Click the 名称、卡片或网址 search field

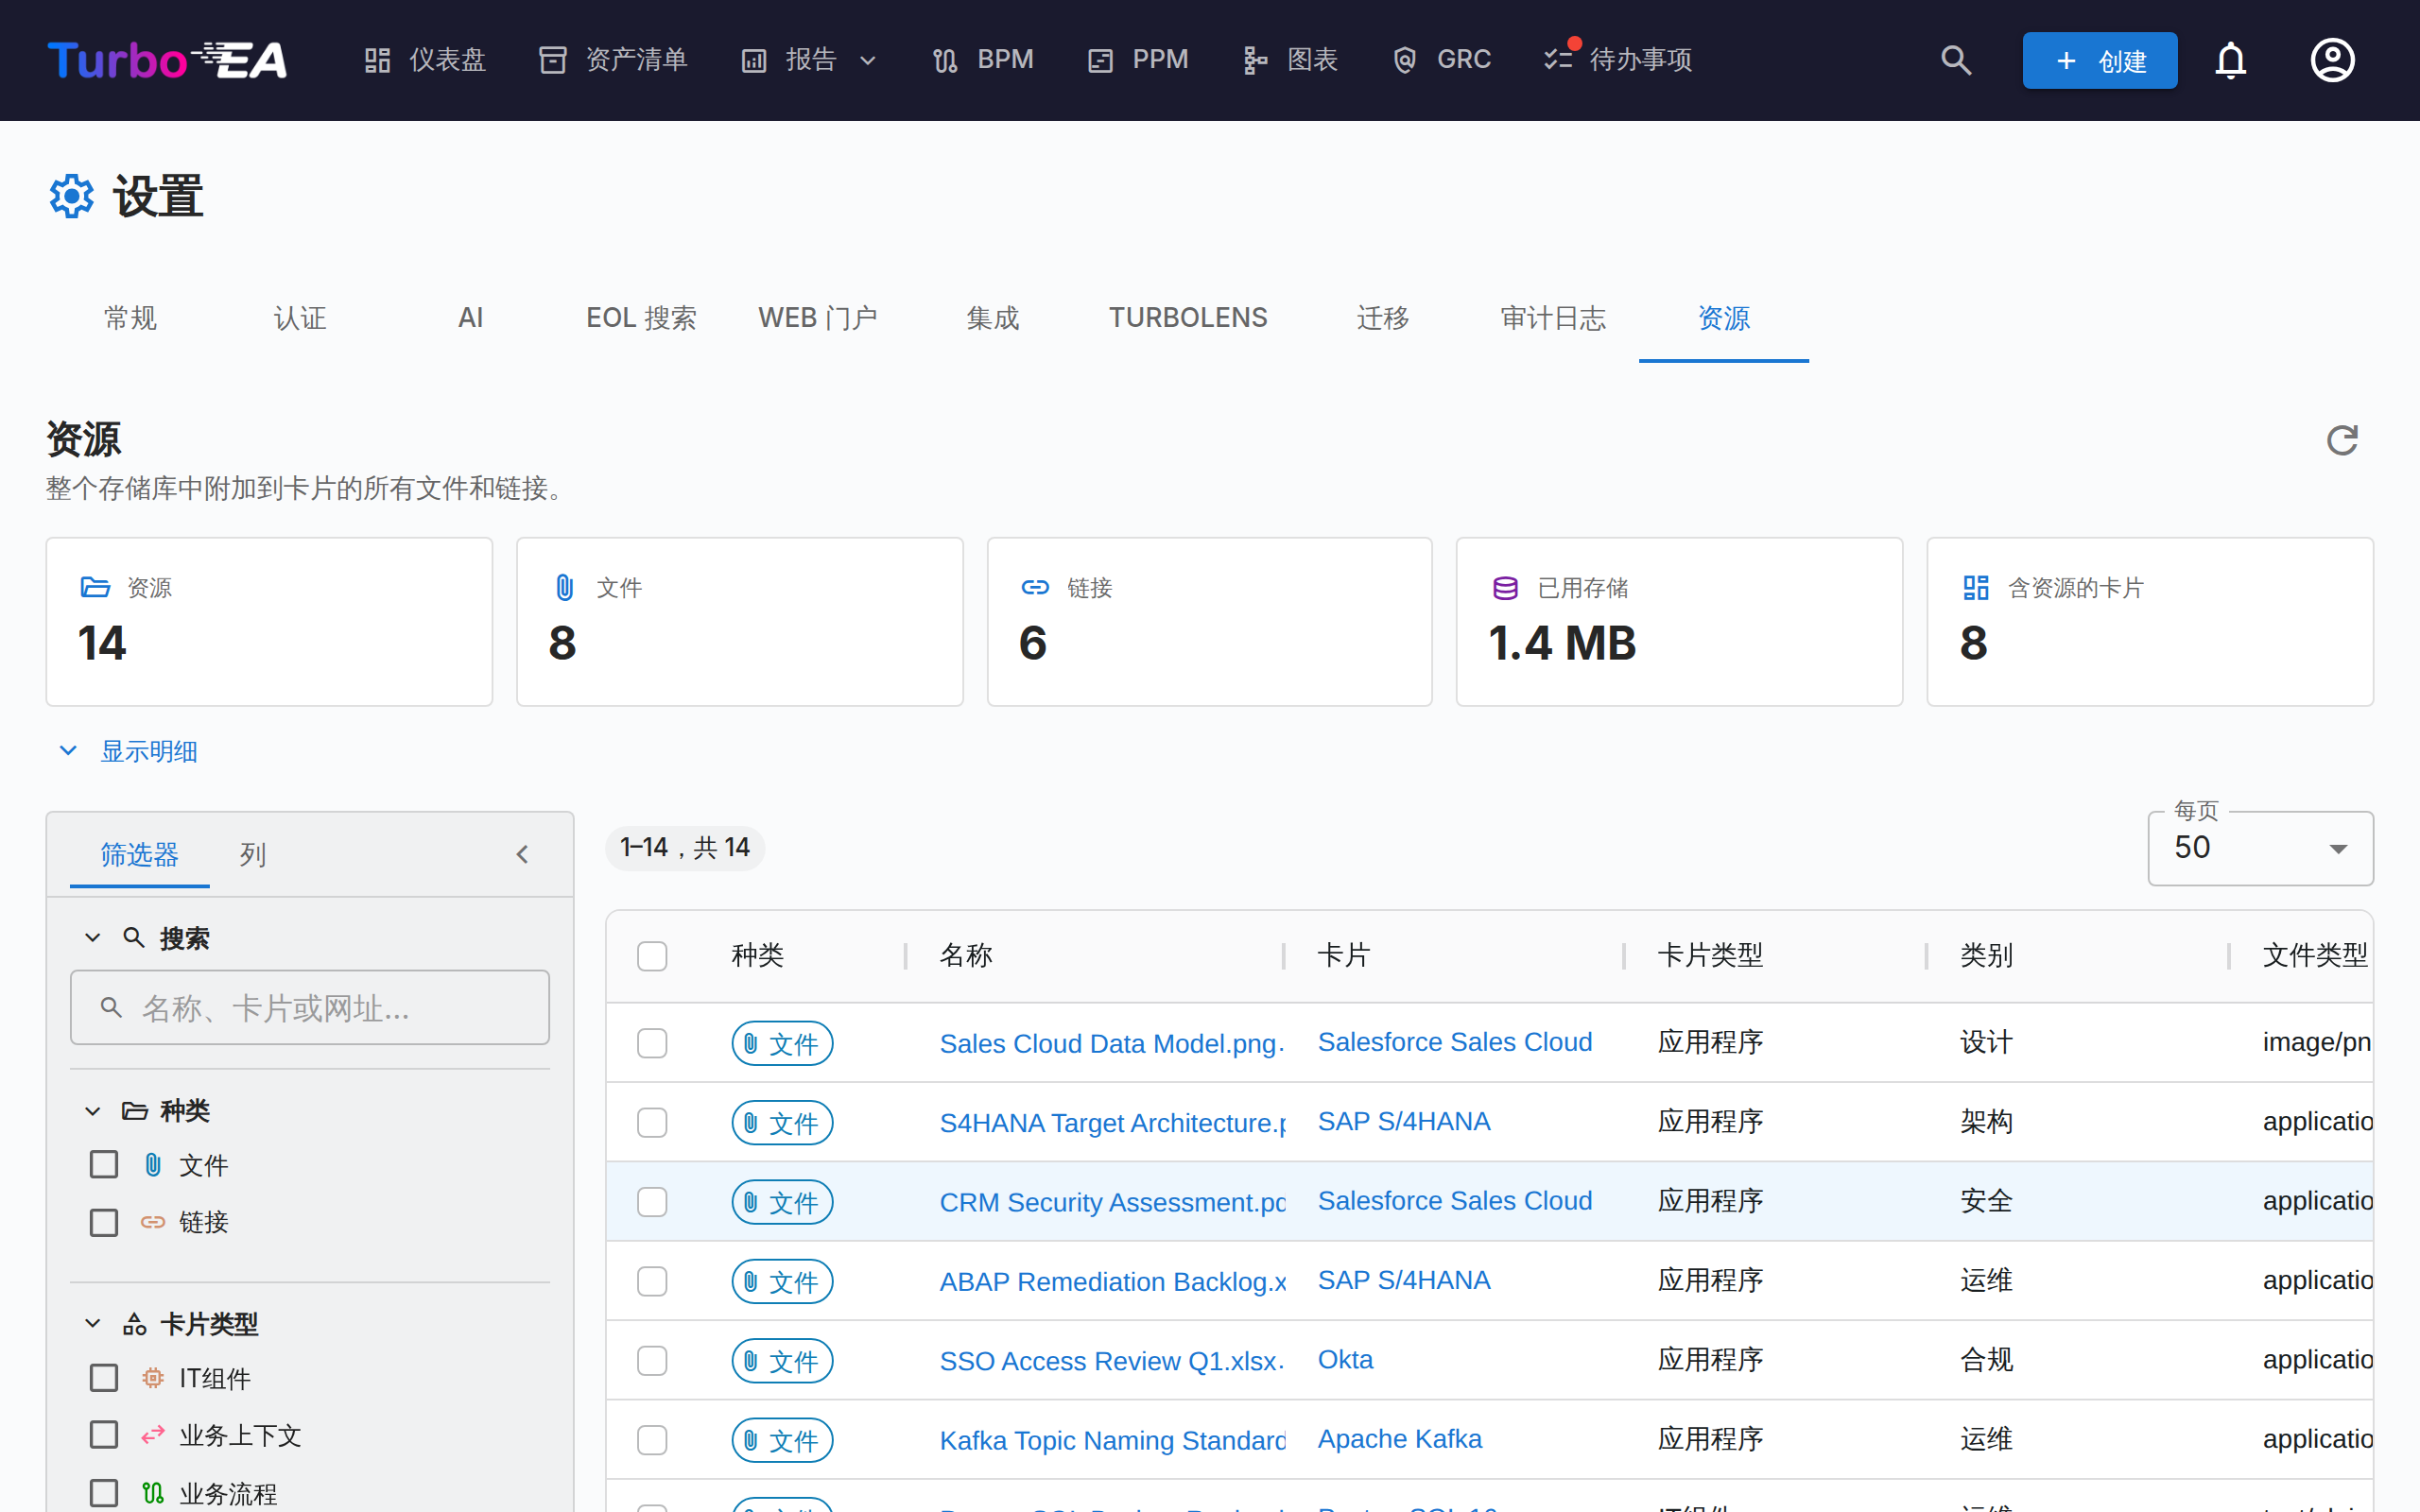(310, 1008)
